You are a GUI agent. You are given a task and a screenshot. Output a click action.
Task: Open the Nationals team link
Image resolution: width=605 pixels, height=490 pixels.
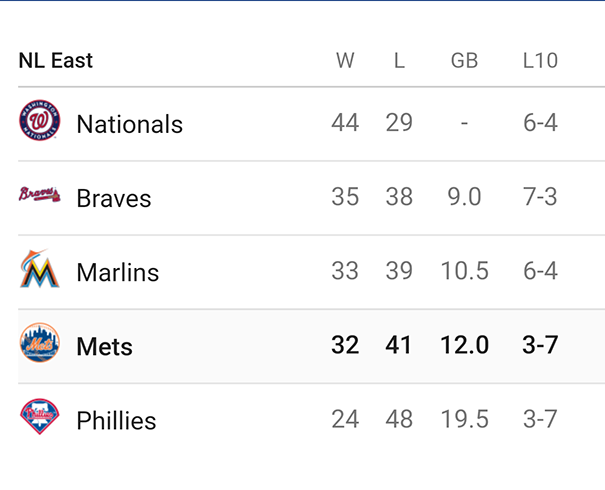[x=129, y=124]
